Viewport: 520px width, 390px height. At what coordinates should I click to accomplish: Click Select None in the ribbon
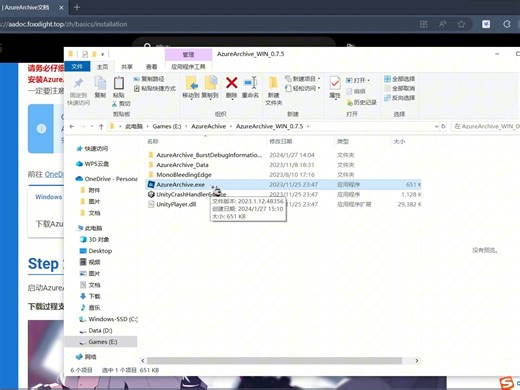pyautogui.click(x=399, y=88)
